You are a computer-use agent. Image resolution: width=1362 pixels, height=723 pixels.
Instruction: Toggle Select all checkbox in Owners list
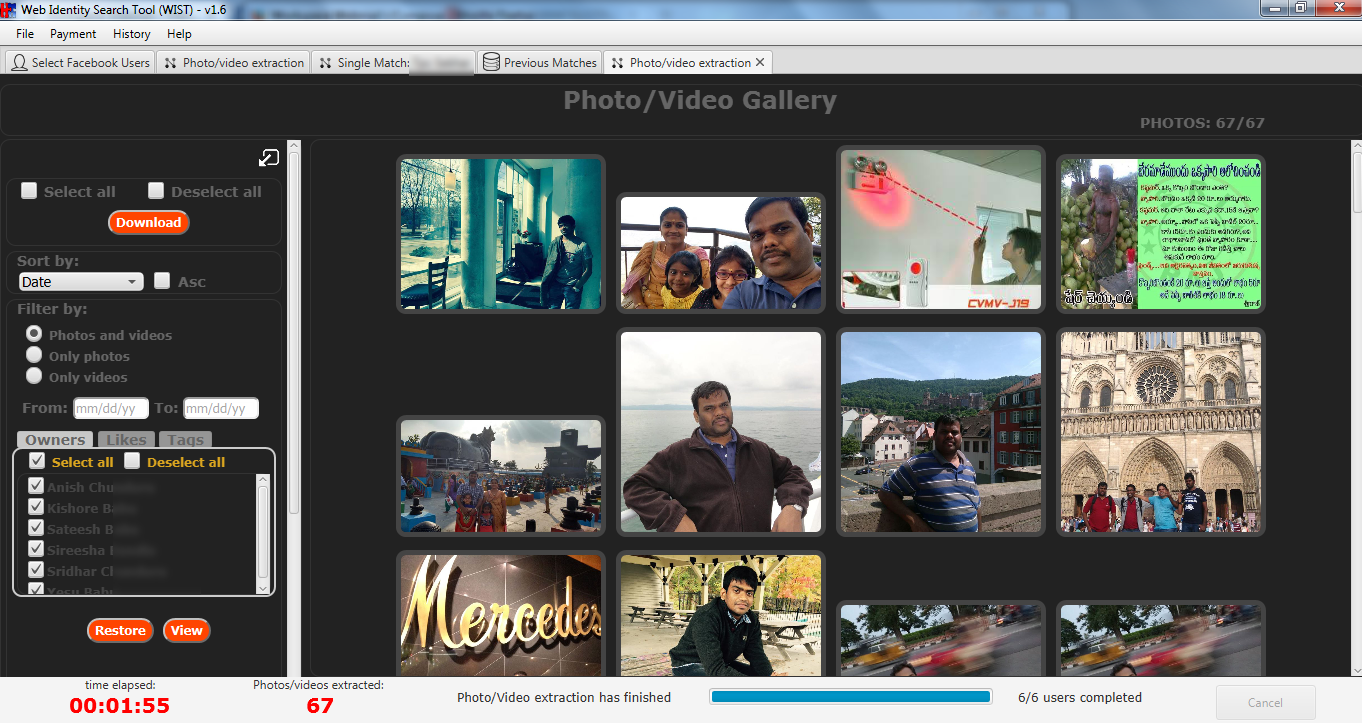(37, 461)
